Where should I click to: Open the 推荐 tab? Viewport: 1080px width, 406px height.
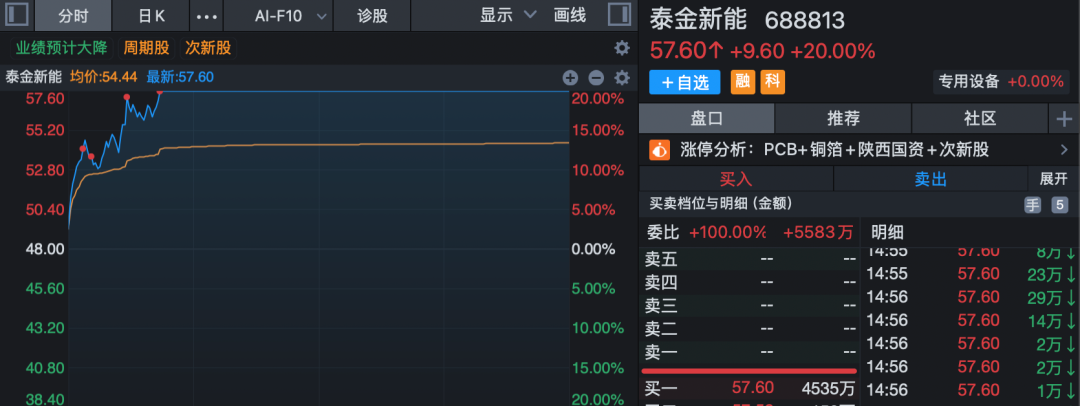coord(843,119)
